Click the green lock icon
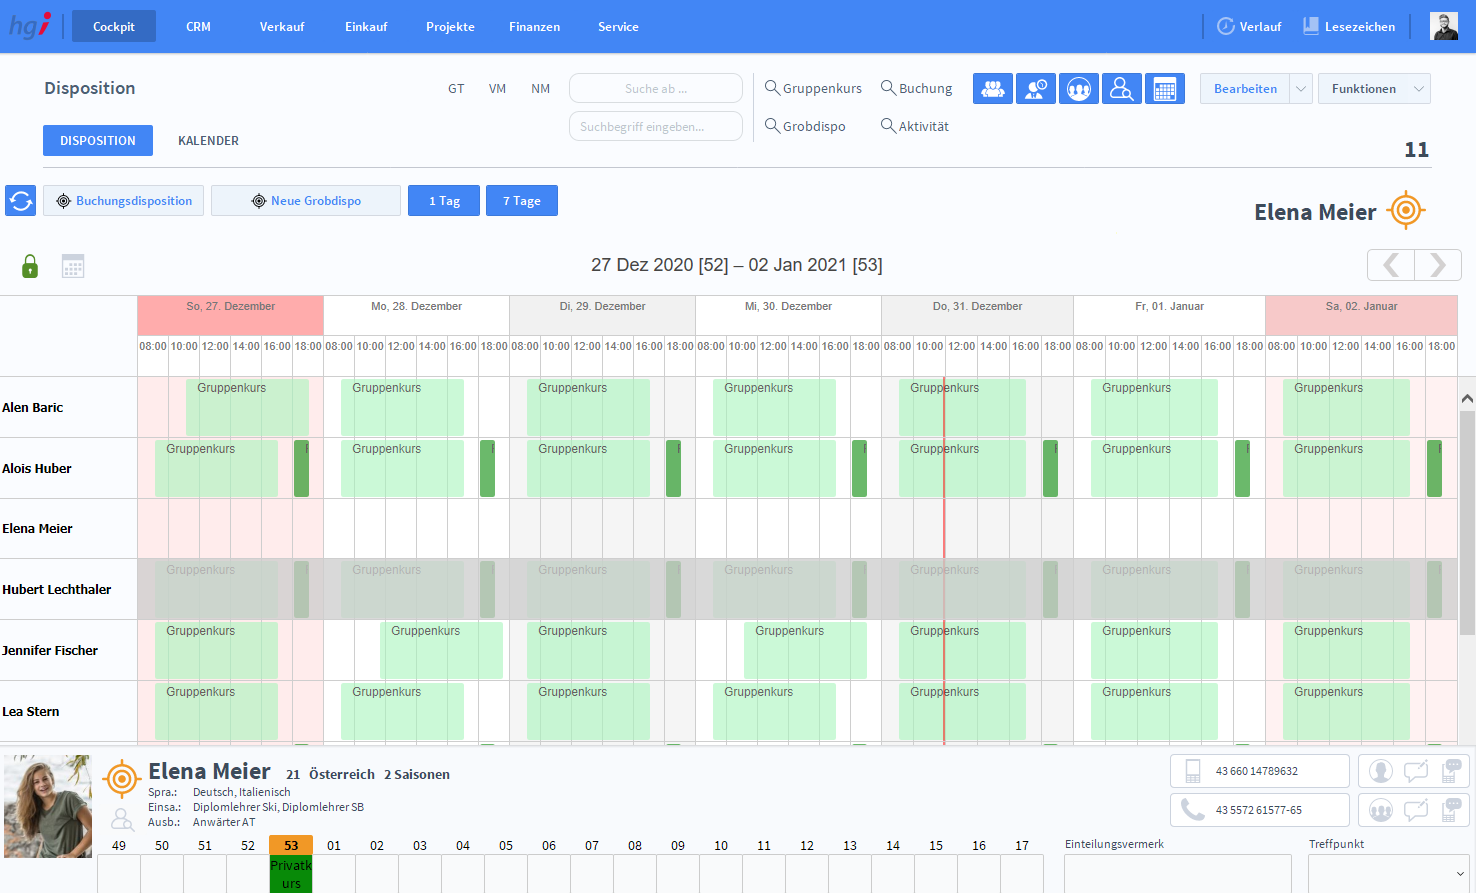Viewport: 1476px width, 893px height. [30, 266]
